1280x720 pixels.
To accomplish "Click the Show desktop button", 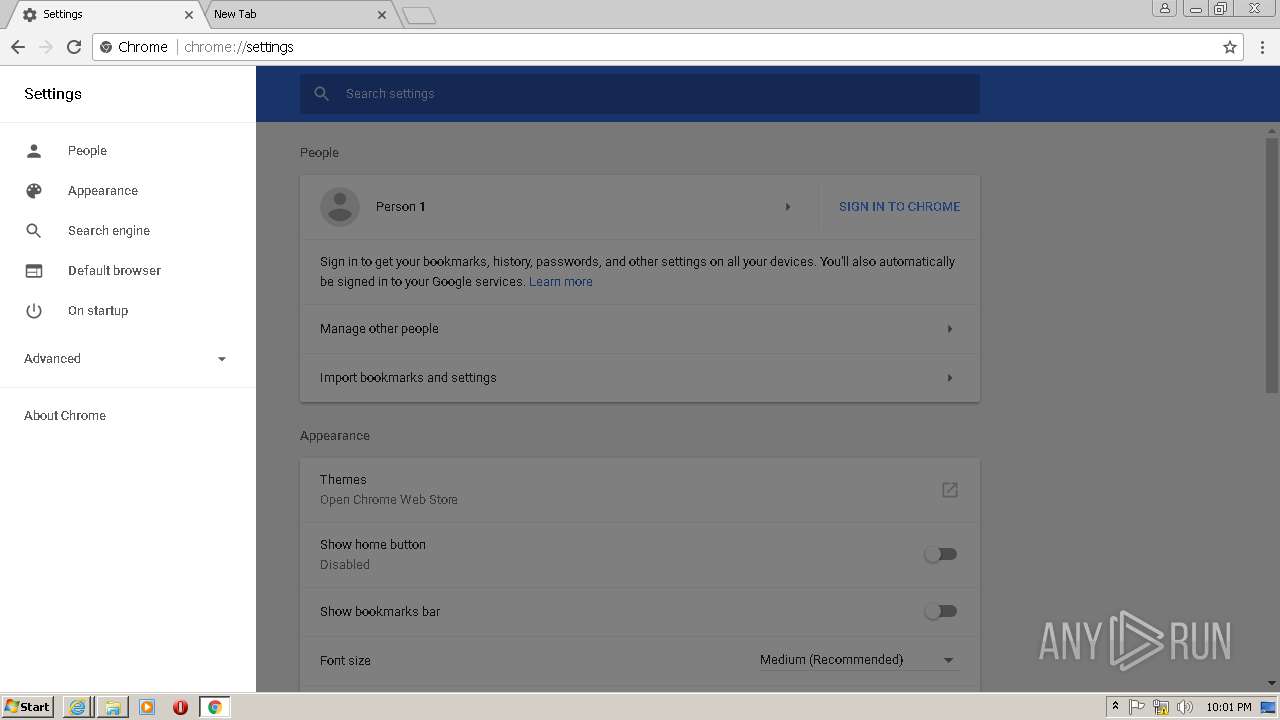I will 1270,707.
